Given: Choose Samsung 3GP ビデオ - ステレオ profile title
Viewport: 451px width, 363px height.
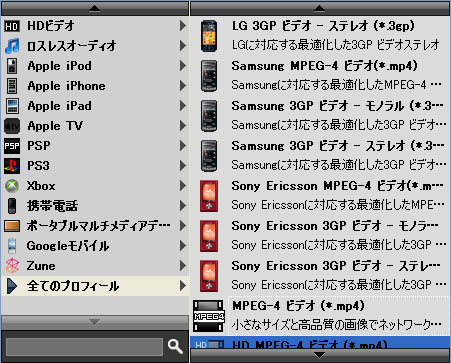Looking at the screenshot, I should pos(338,146).
